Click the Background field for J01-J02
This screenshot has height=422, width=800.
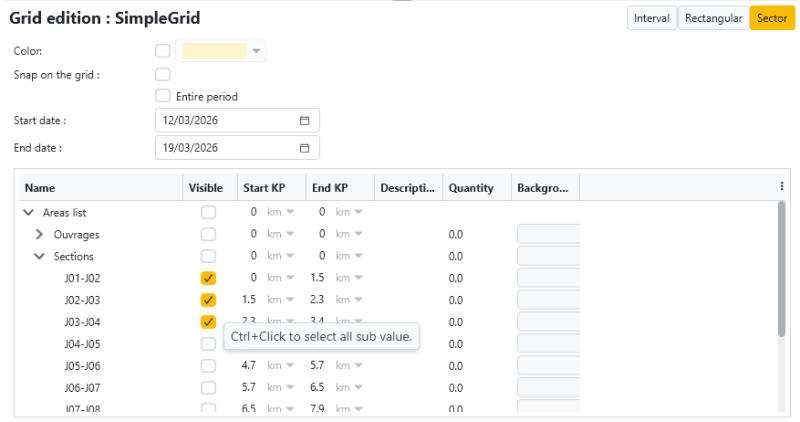(x=548, y=278)
